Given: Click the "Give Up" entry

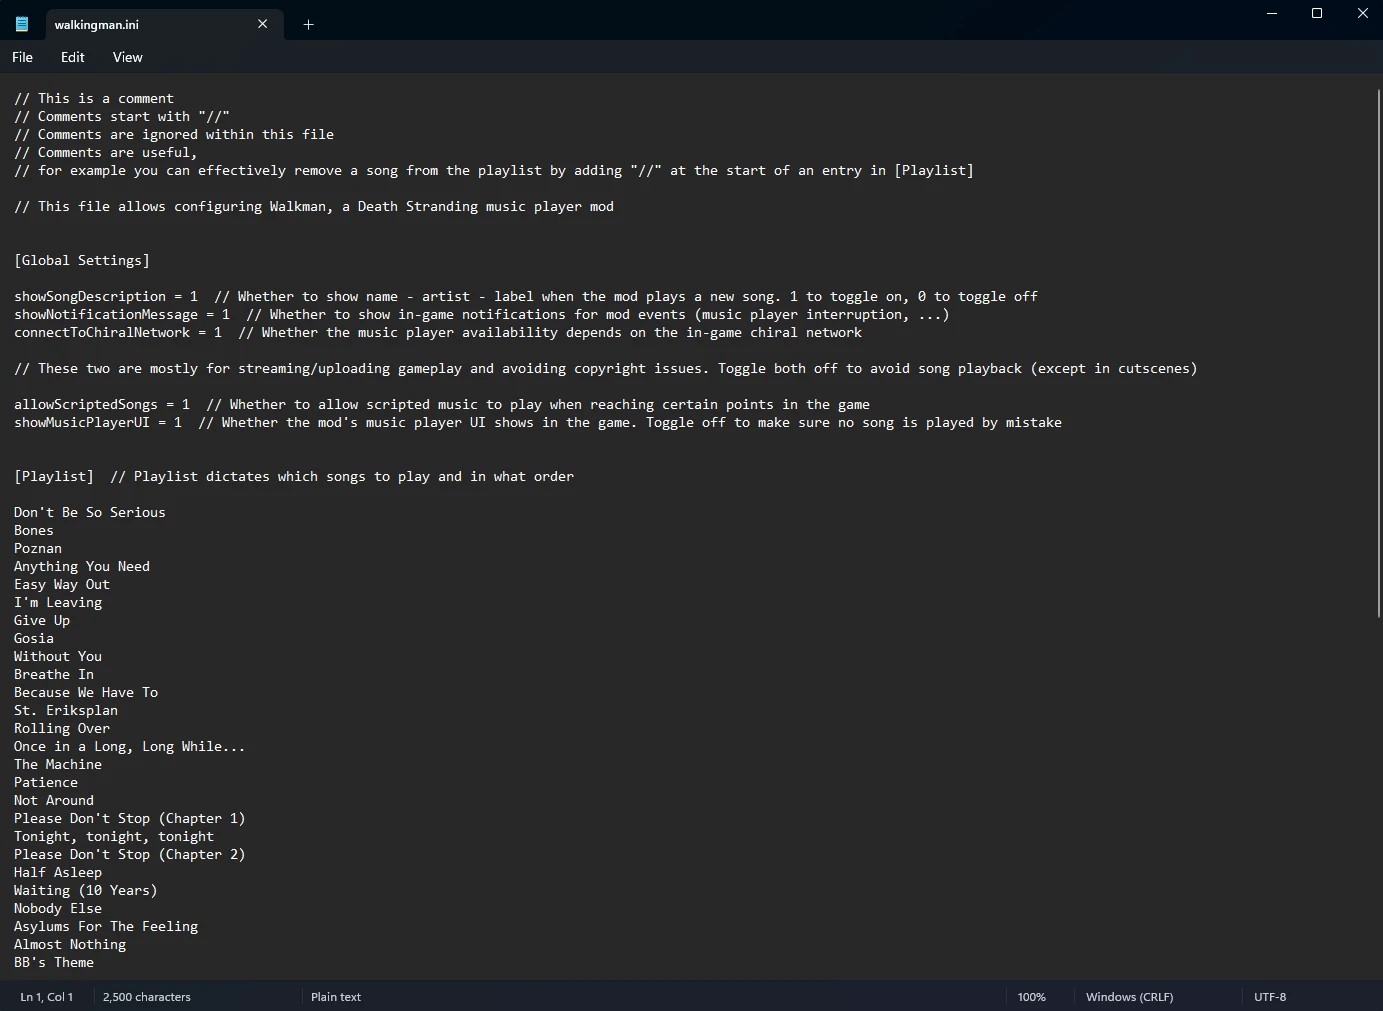Looking at the screenshot, I should click(x=42, y=620).
